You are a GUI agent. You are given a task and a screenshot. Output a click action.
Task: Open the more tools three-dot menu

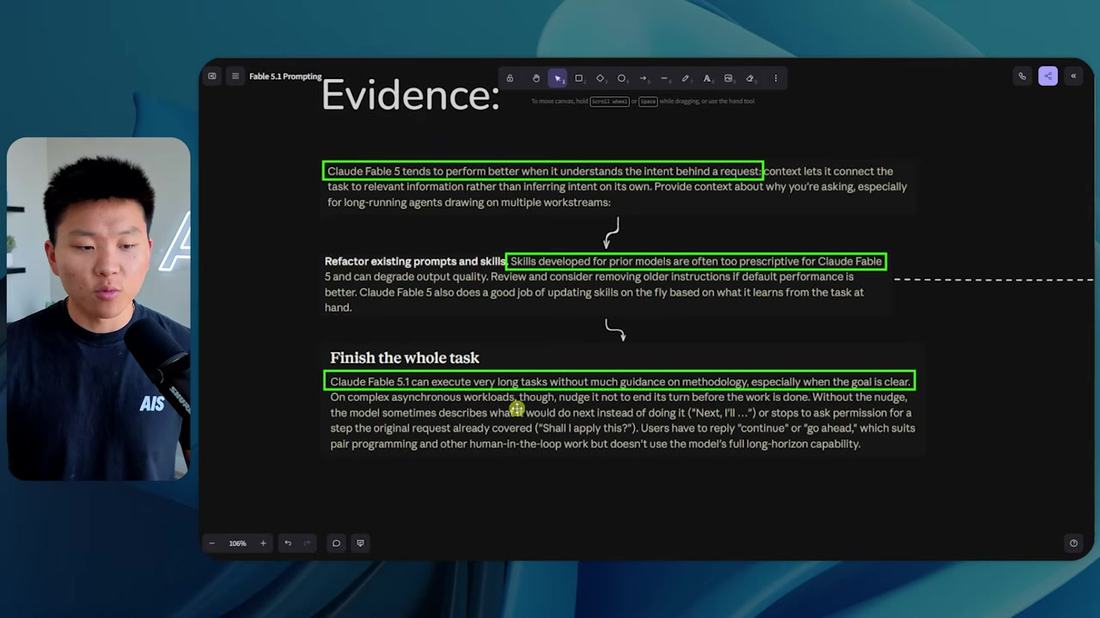pyautogui.click(x=776, y=79)
